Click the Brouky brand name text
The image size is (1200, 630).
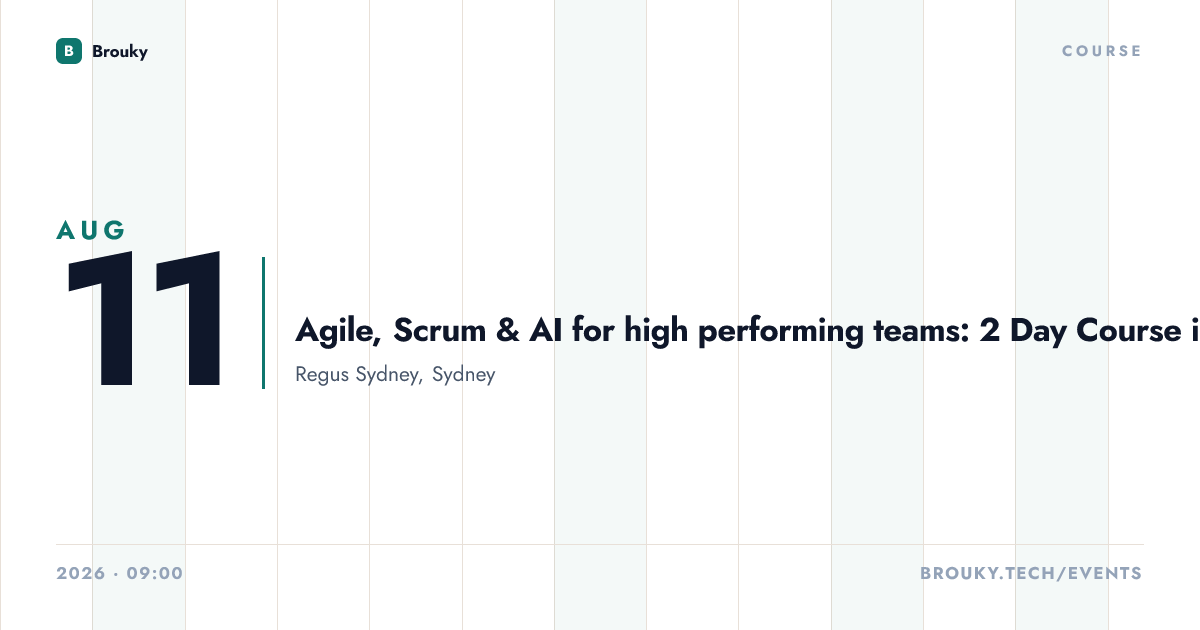[120, 51]
